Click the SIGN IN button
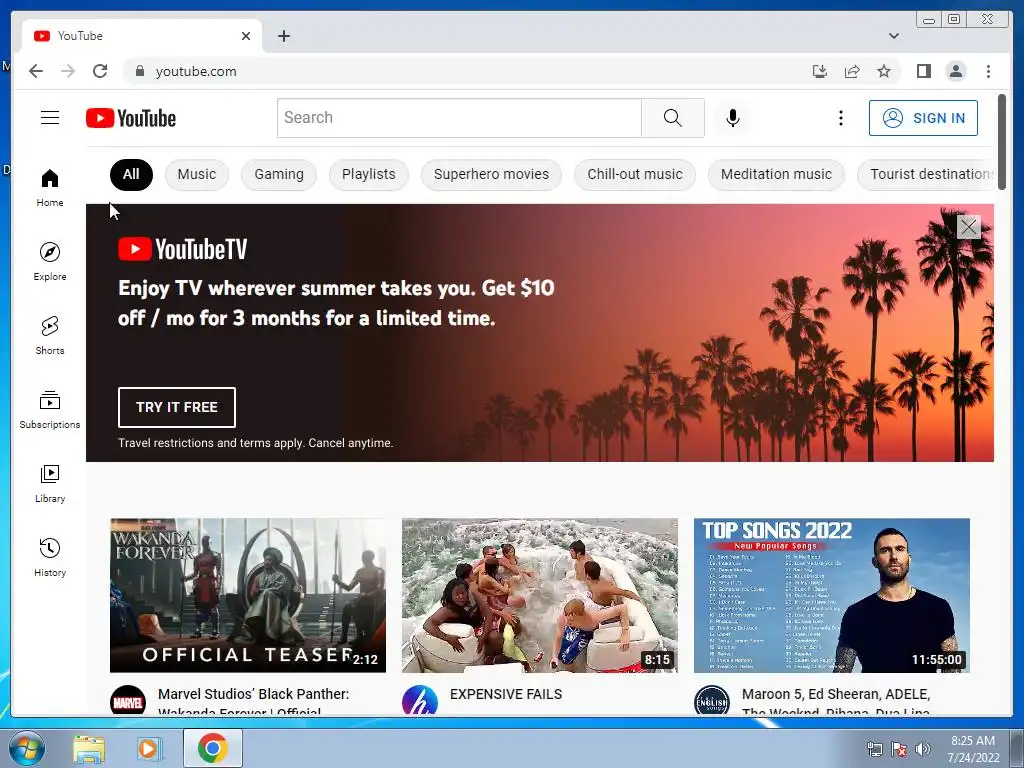 click(923, 118)
